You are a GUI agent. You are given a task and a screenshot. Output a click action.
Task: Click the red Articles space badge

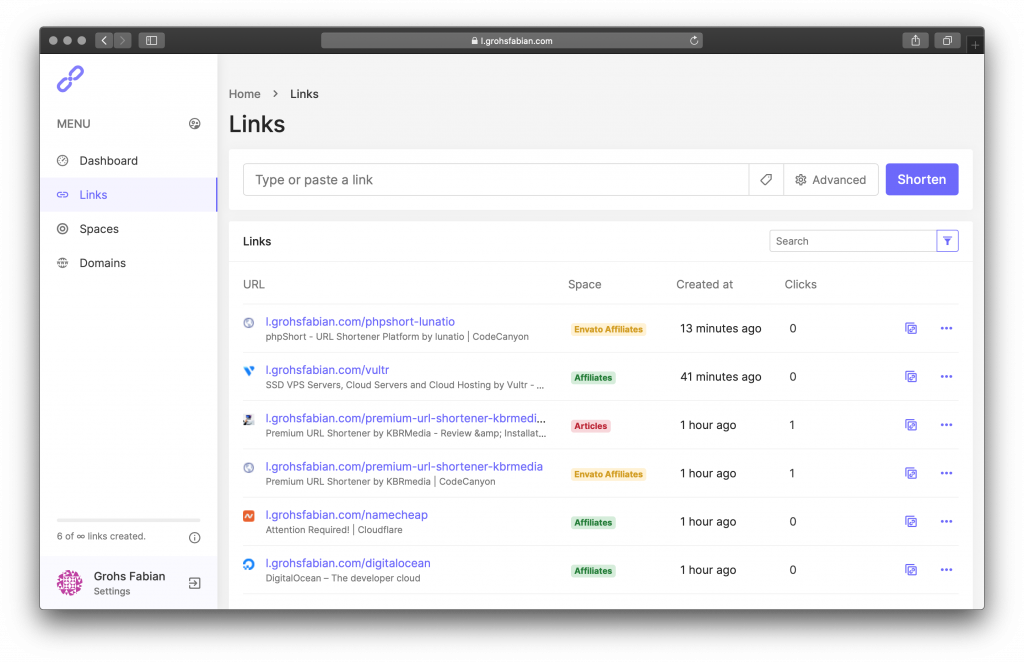pyautogui.click(x=590, y=426)
